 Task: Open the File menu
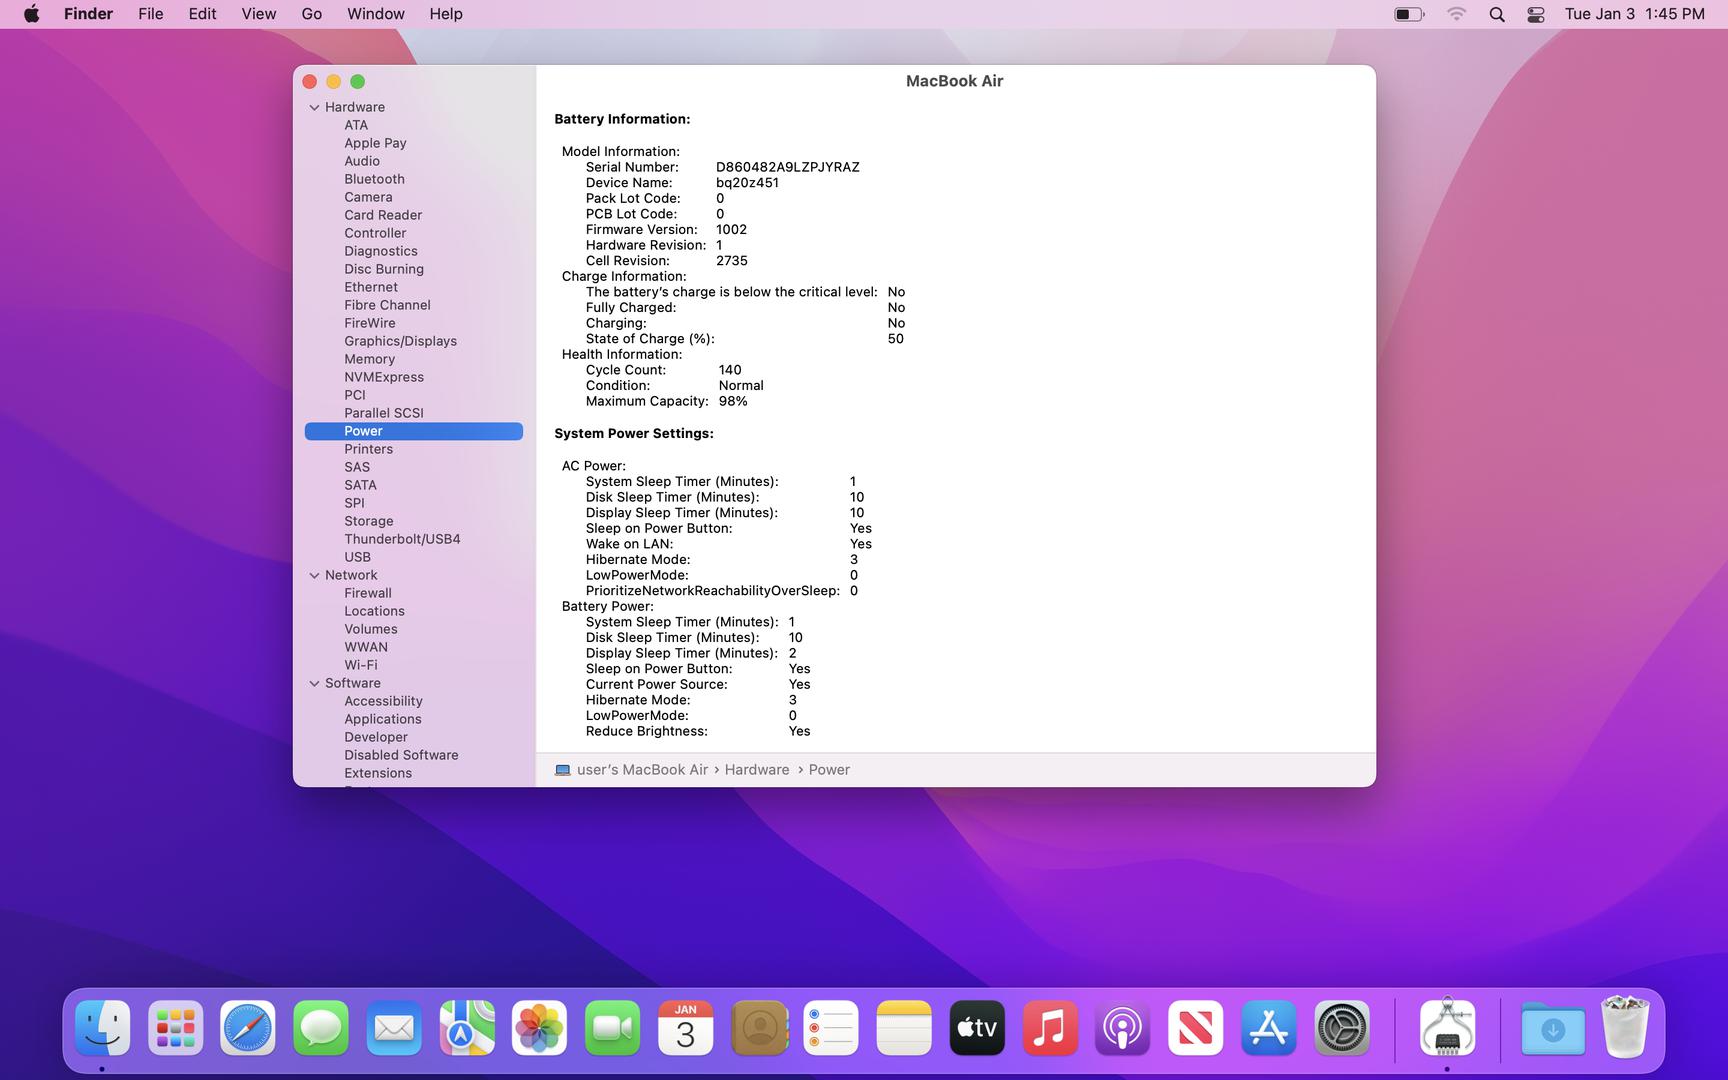(151, 14)
